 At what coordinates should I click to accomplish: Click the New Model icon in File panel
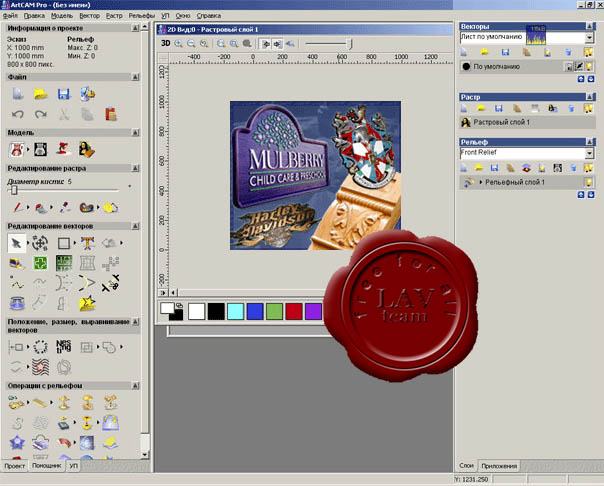(x=17, y=94)
